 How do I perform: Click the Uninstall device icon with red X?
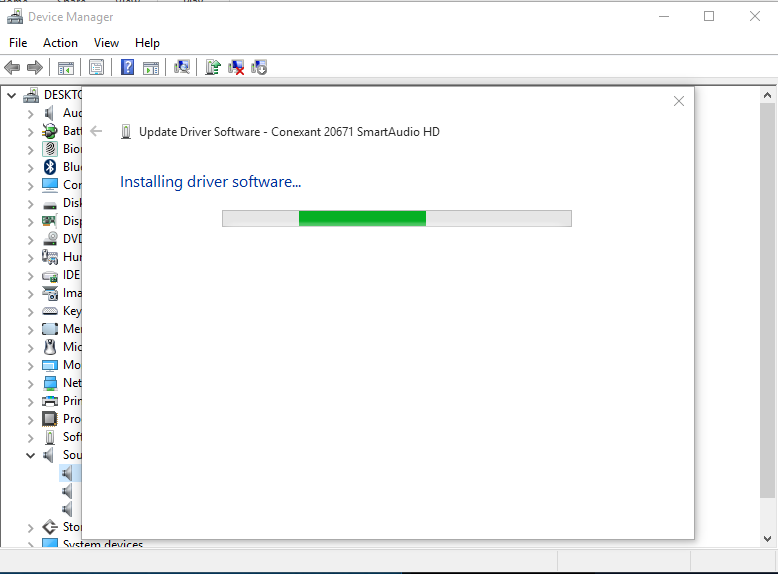[x=236, y=67]
